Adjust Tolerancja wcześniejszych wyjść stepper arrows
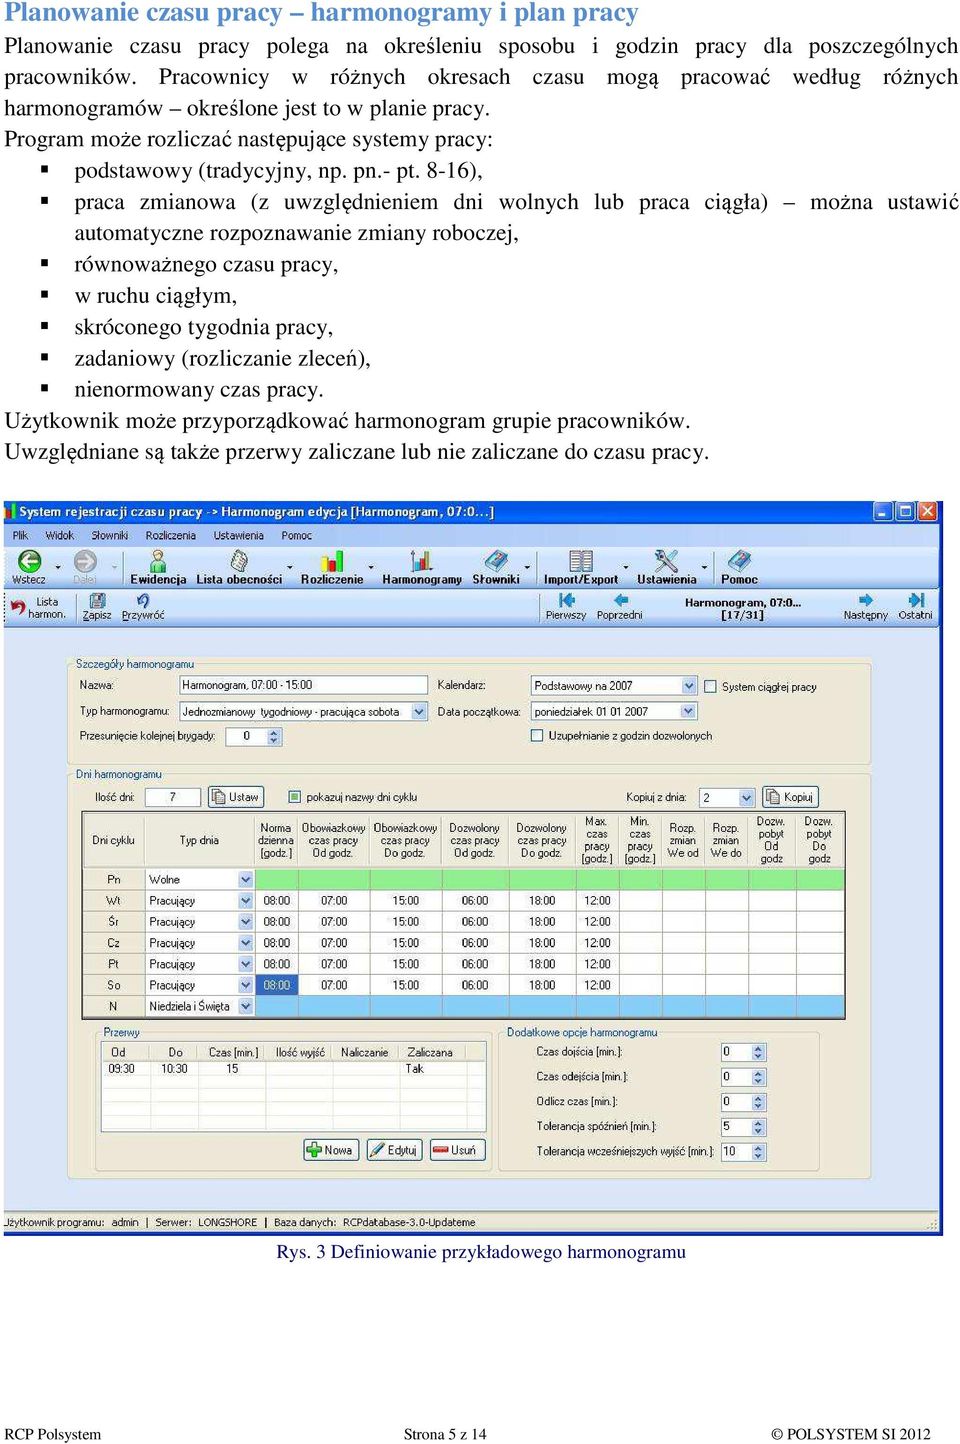The height and width of the screenshot is (1444, 960). point(758,1152)
